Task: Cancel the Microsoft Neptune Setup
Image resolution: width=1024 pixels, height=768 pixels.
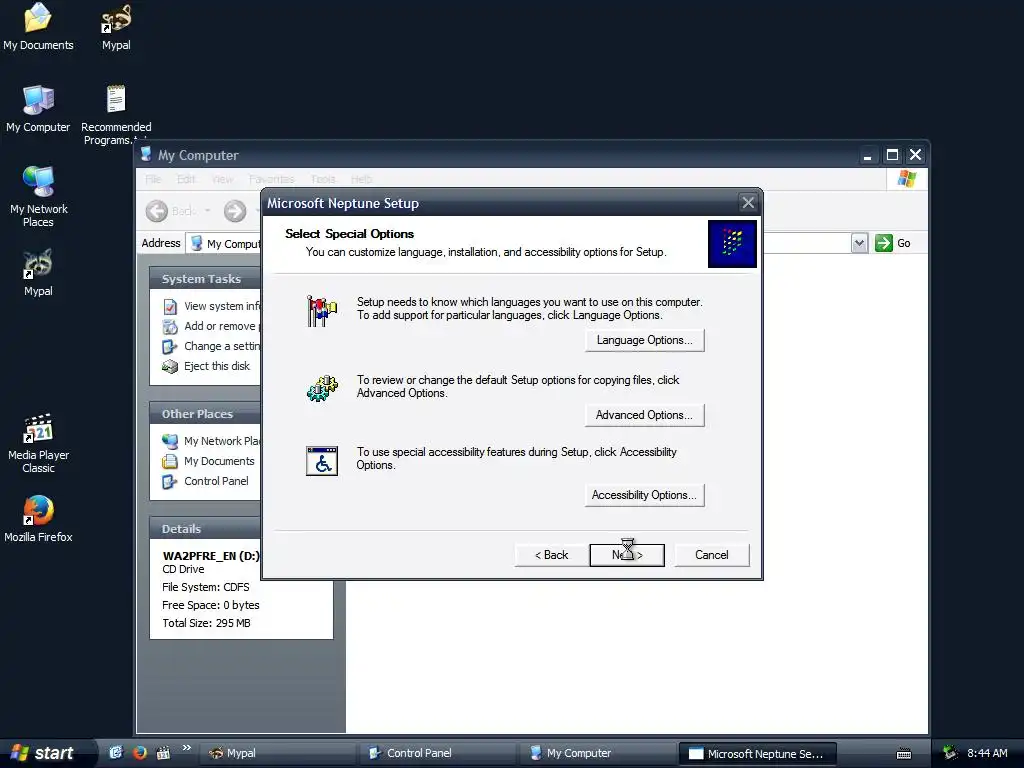Action: 712,555
